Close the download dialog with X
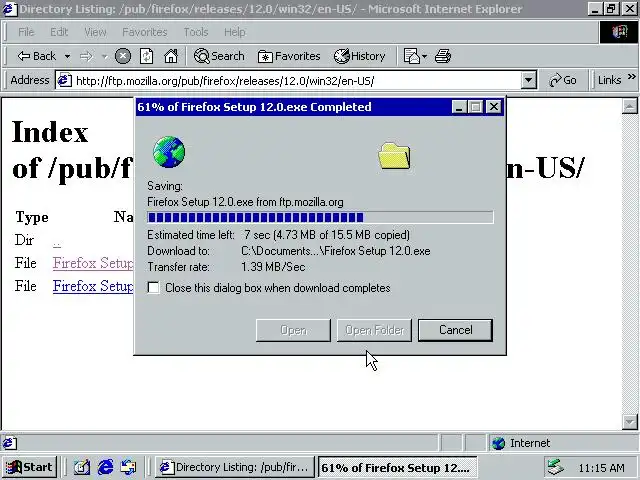The width and height of the screenshot is (640, 480). pos(494,107)
